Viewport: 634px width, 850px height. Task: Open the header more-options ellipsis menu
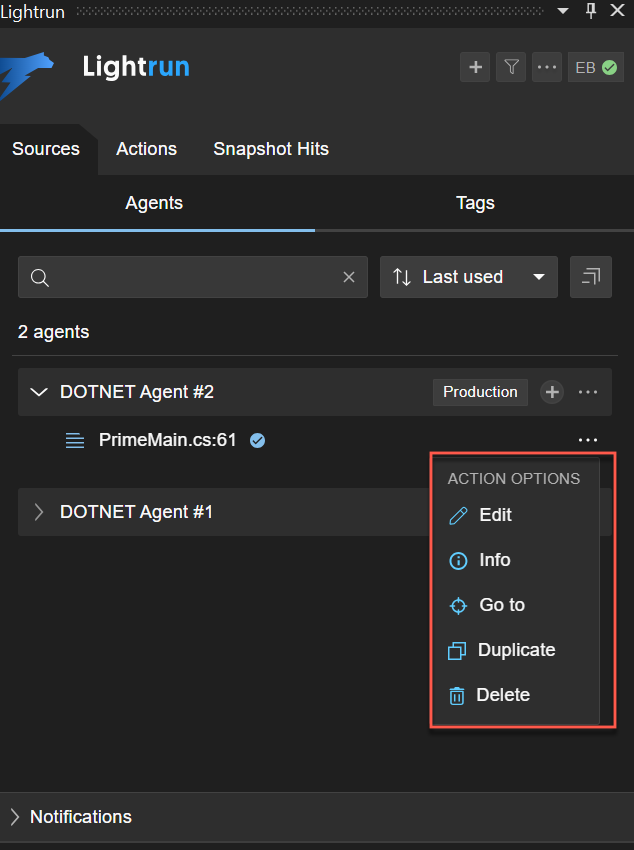[546, 67]
